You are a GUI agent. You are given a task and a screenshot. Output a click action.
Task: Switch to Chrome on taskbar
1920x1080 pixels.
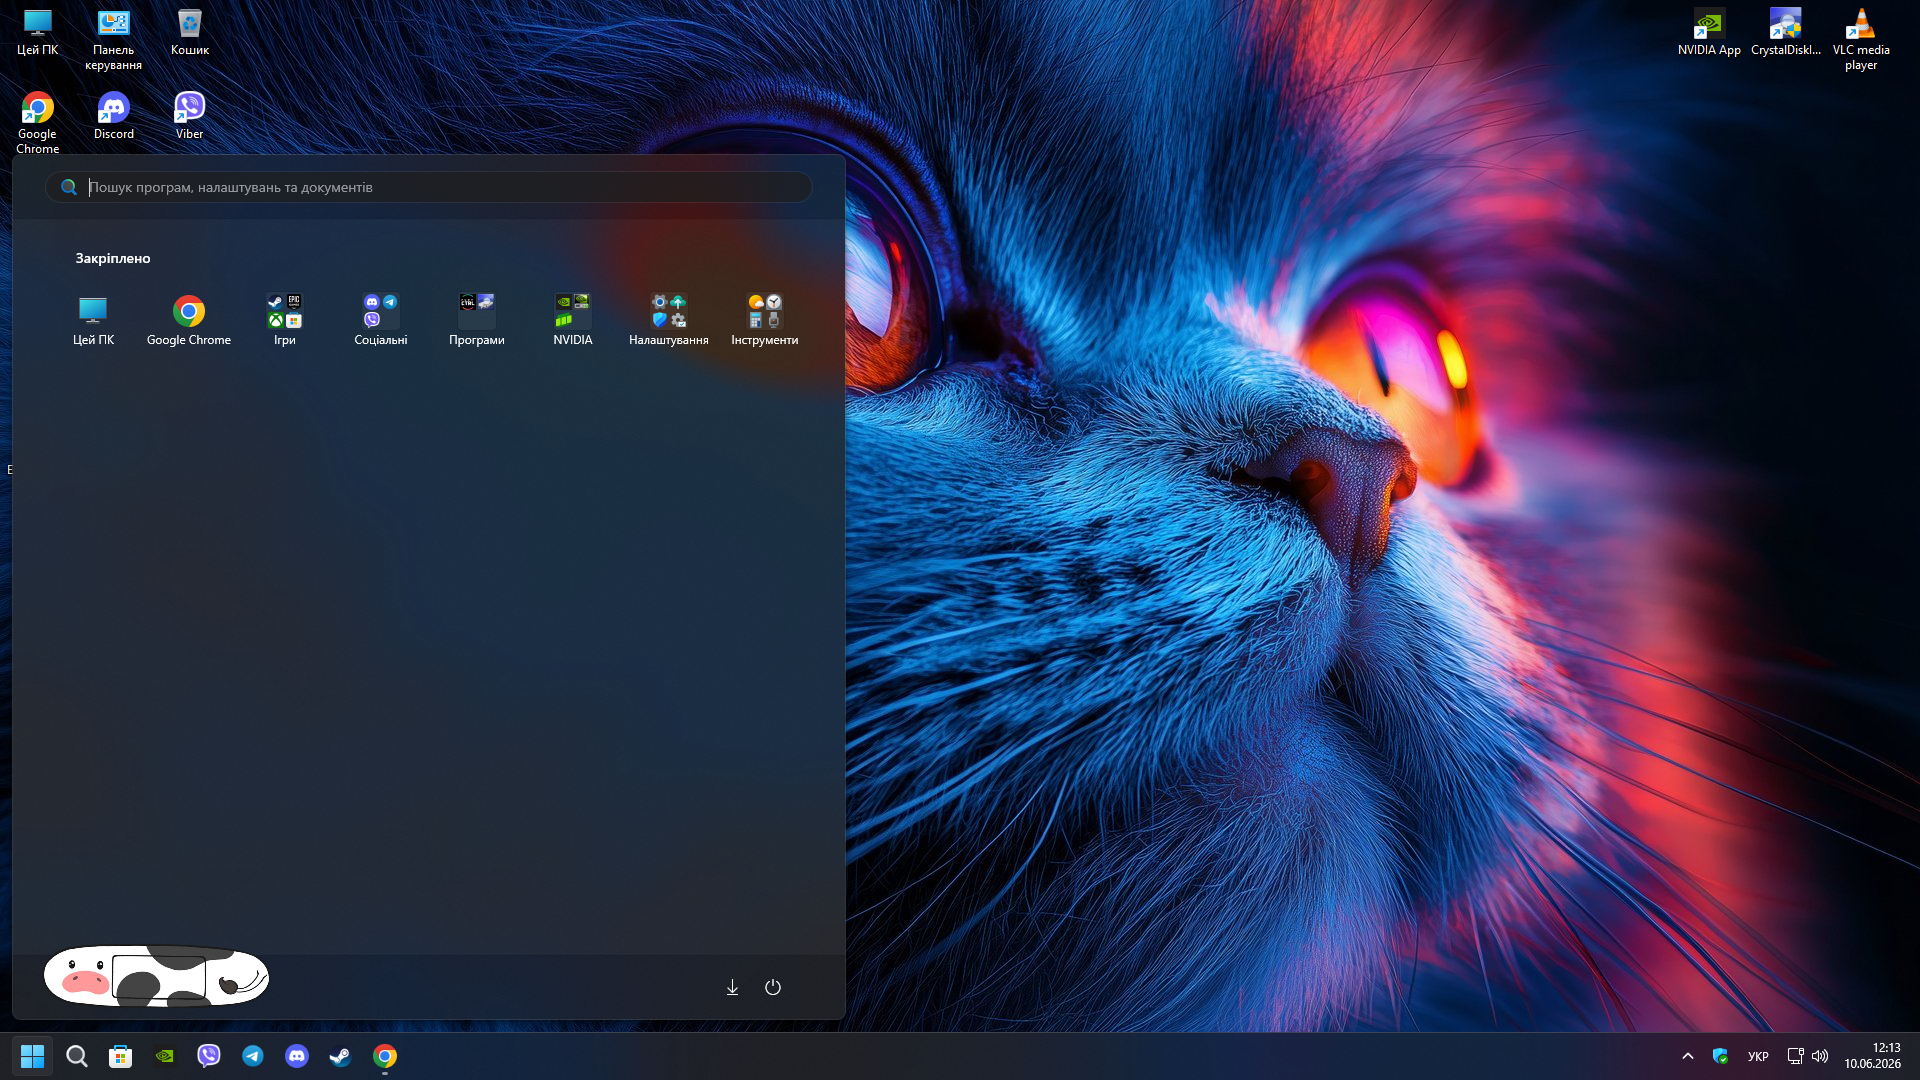(x=385, y=1056)
